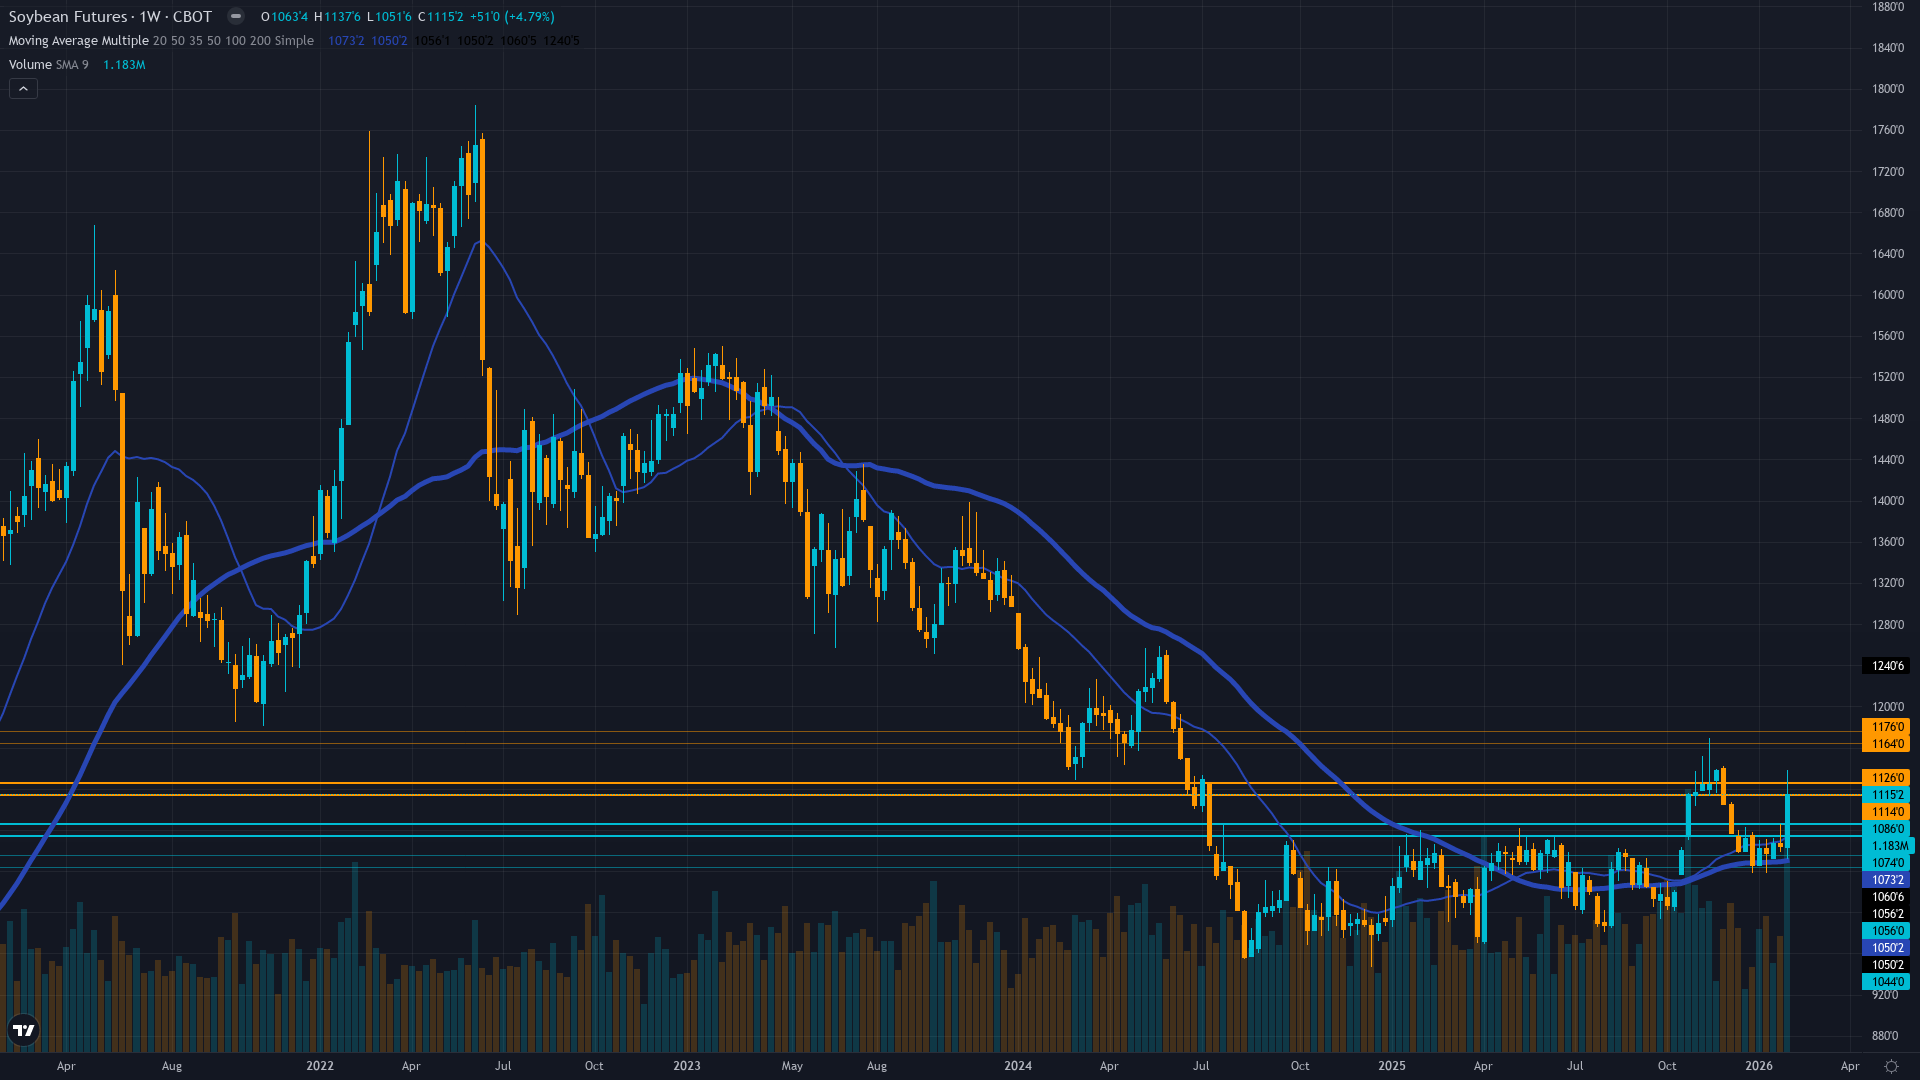Click the 1060'6 black price label
Screen dimensions: 1920x1080
click(x=1886, y=897)
